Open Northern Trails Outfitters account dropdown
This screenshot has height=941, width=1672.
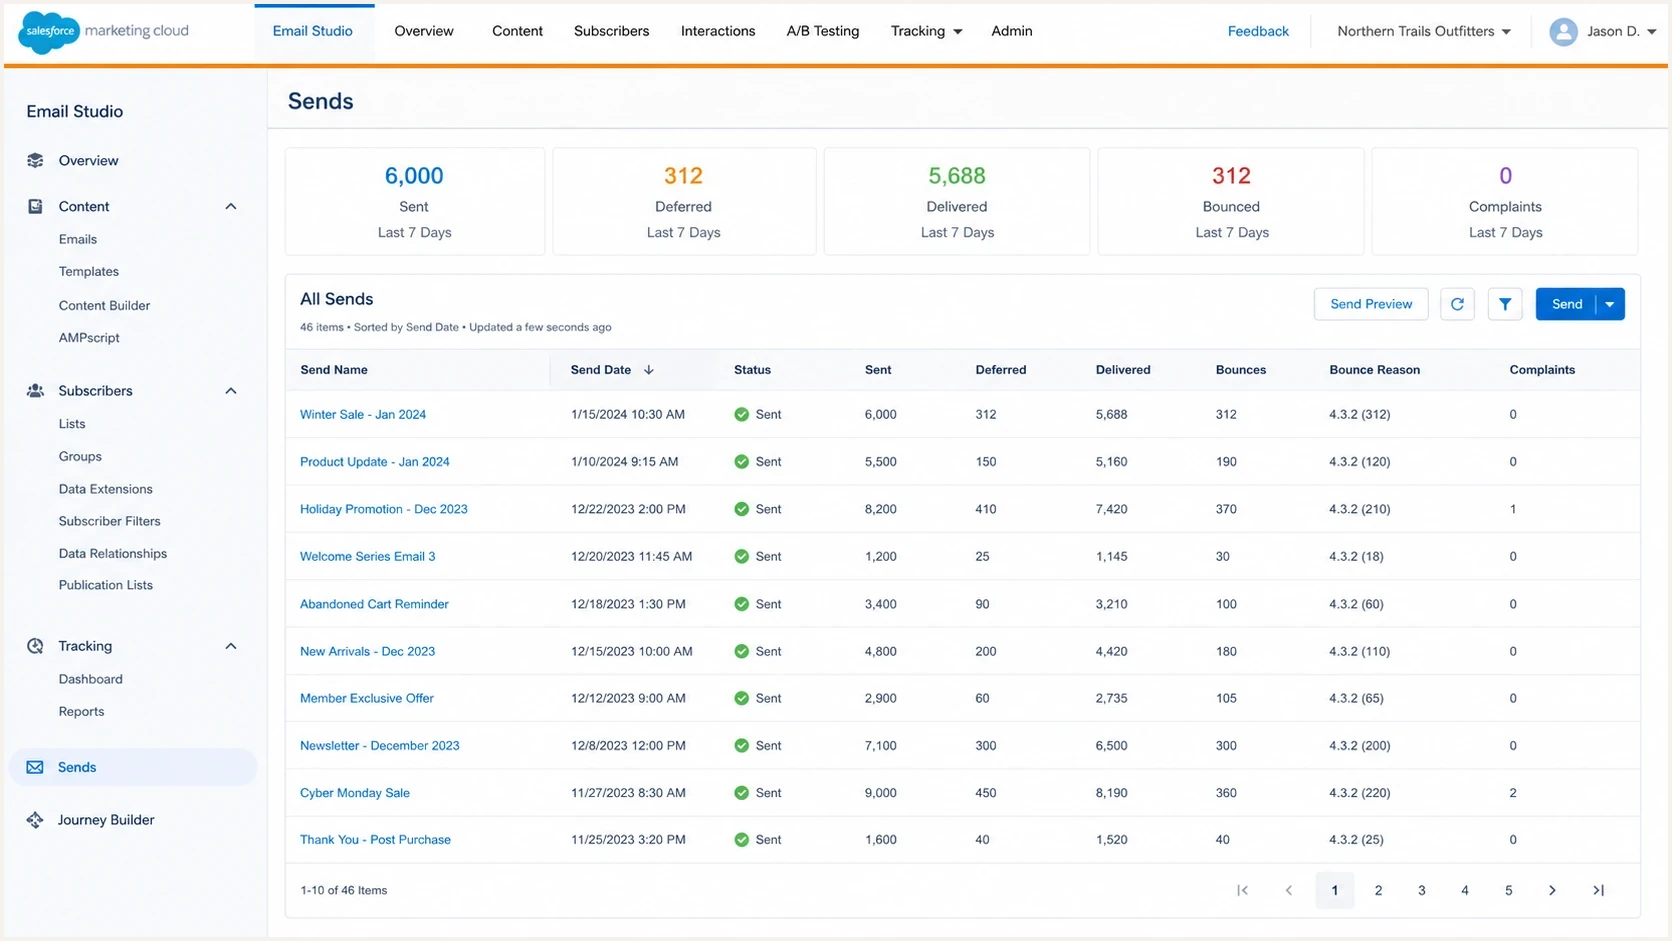(1424, 31)
